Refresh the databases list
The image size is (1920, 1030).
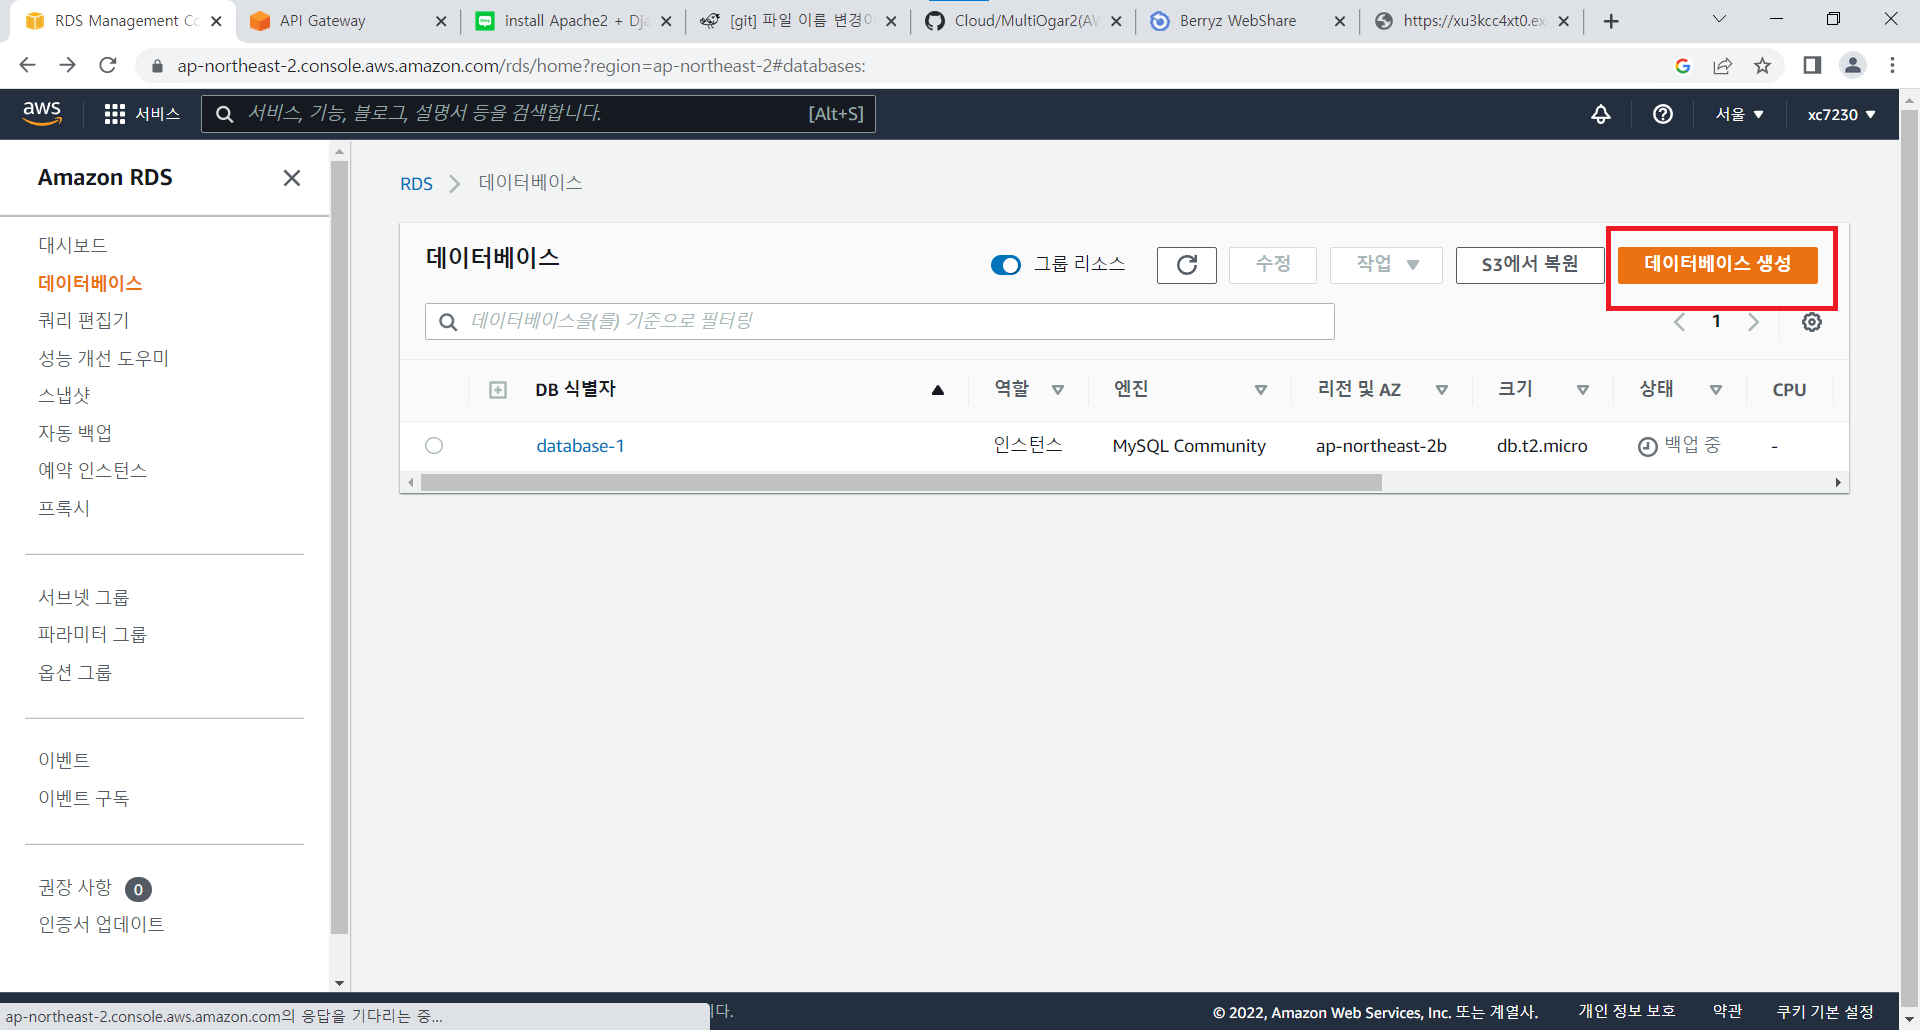pyautogui.click(x=1187, y=265)
